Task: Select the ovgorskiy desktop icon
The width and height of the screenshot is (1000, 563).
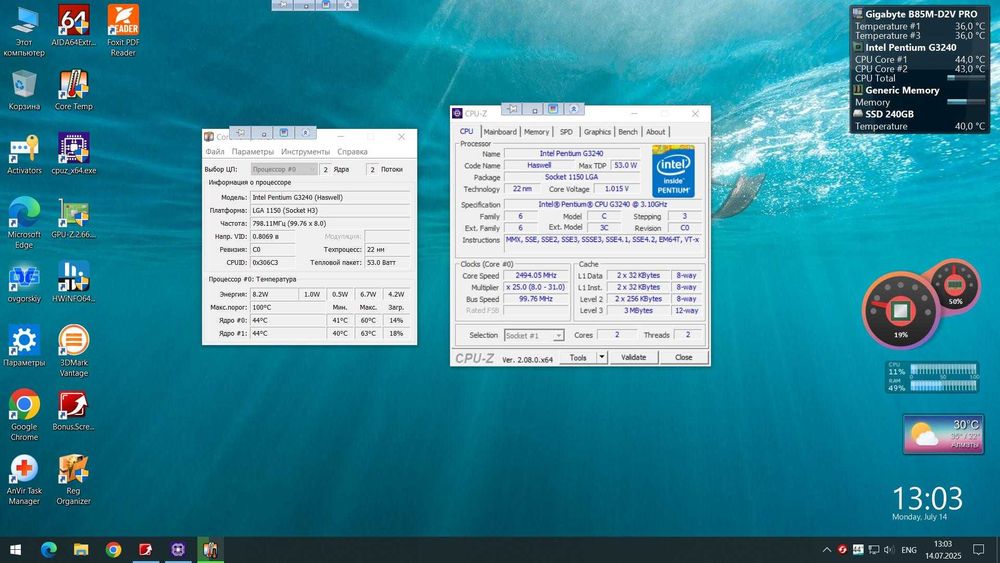Action: click(24, 282)
